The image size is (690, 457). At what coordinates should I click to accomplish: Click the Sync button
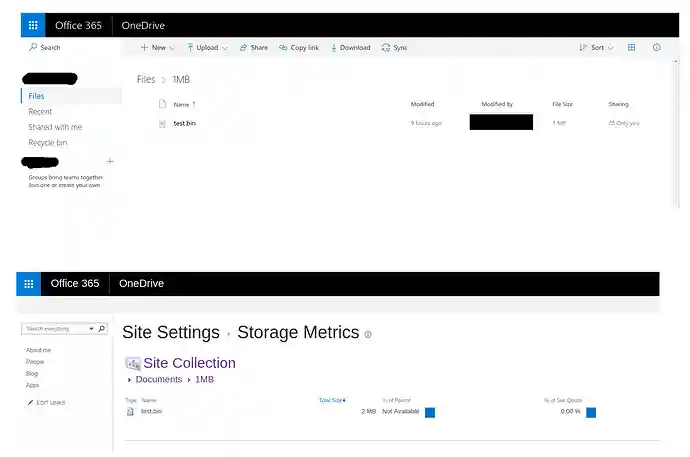tap(395, 48)
